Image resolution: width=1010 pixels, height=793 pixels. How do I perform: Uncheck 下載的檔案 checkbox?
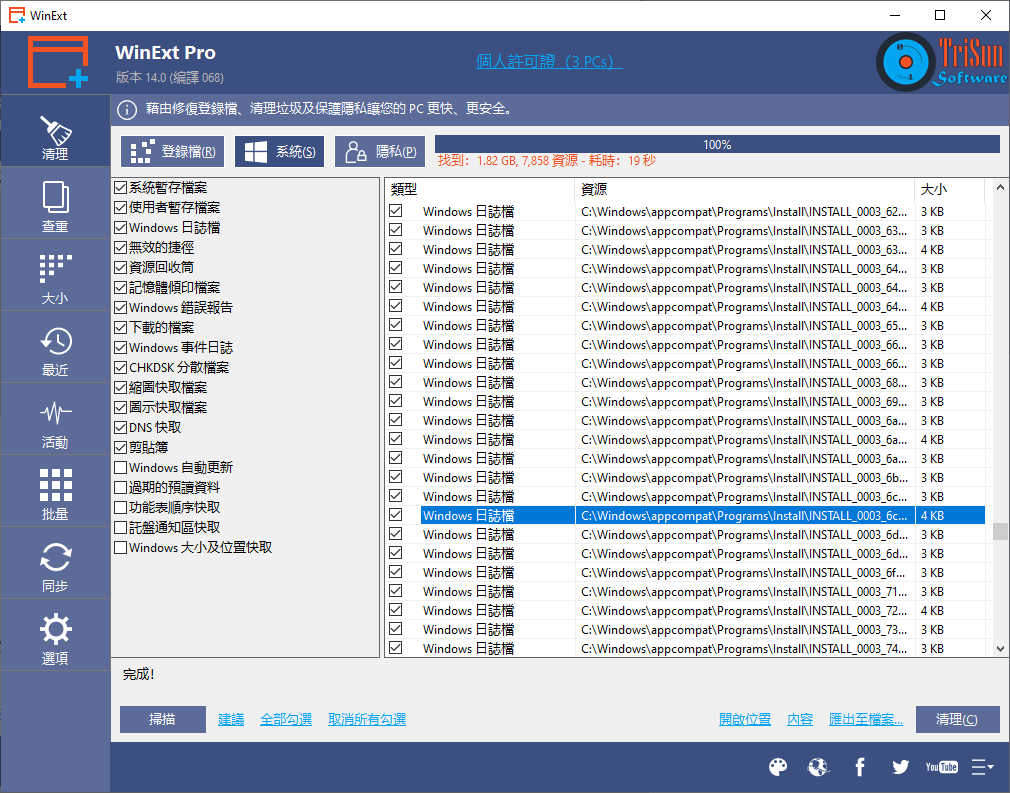click(x=120, y=327)
